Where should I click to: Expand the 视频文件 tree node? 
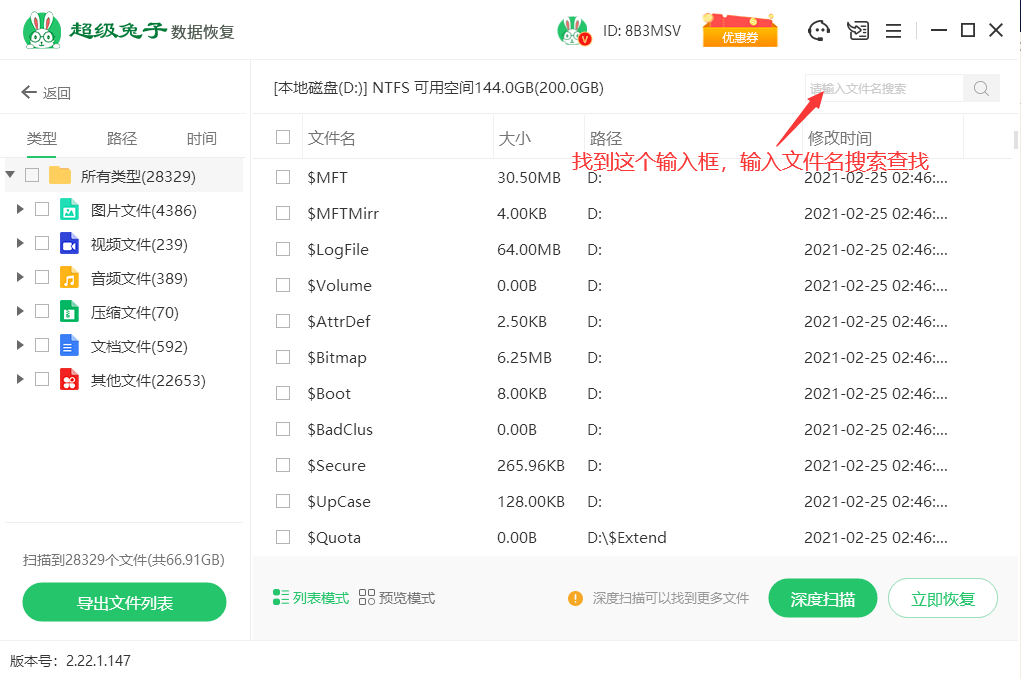tap(19, 244)
